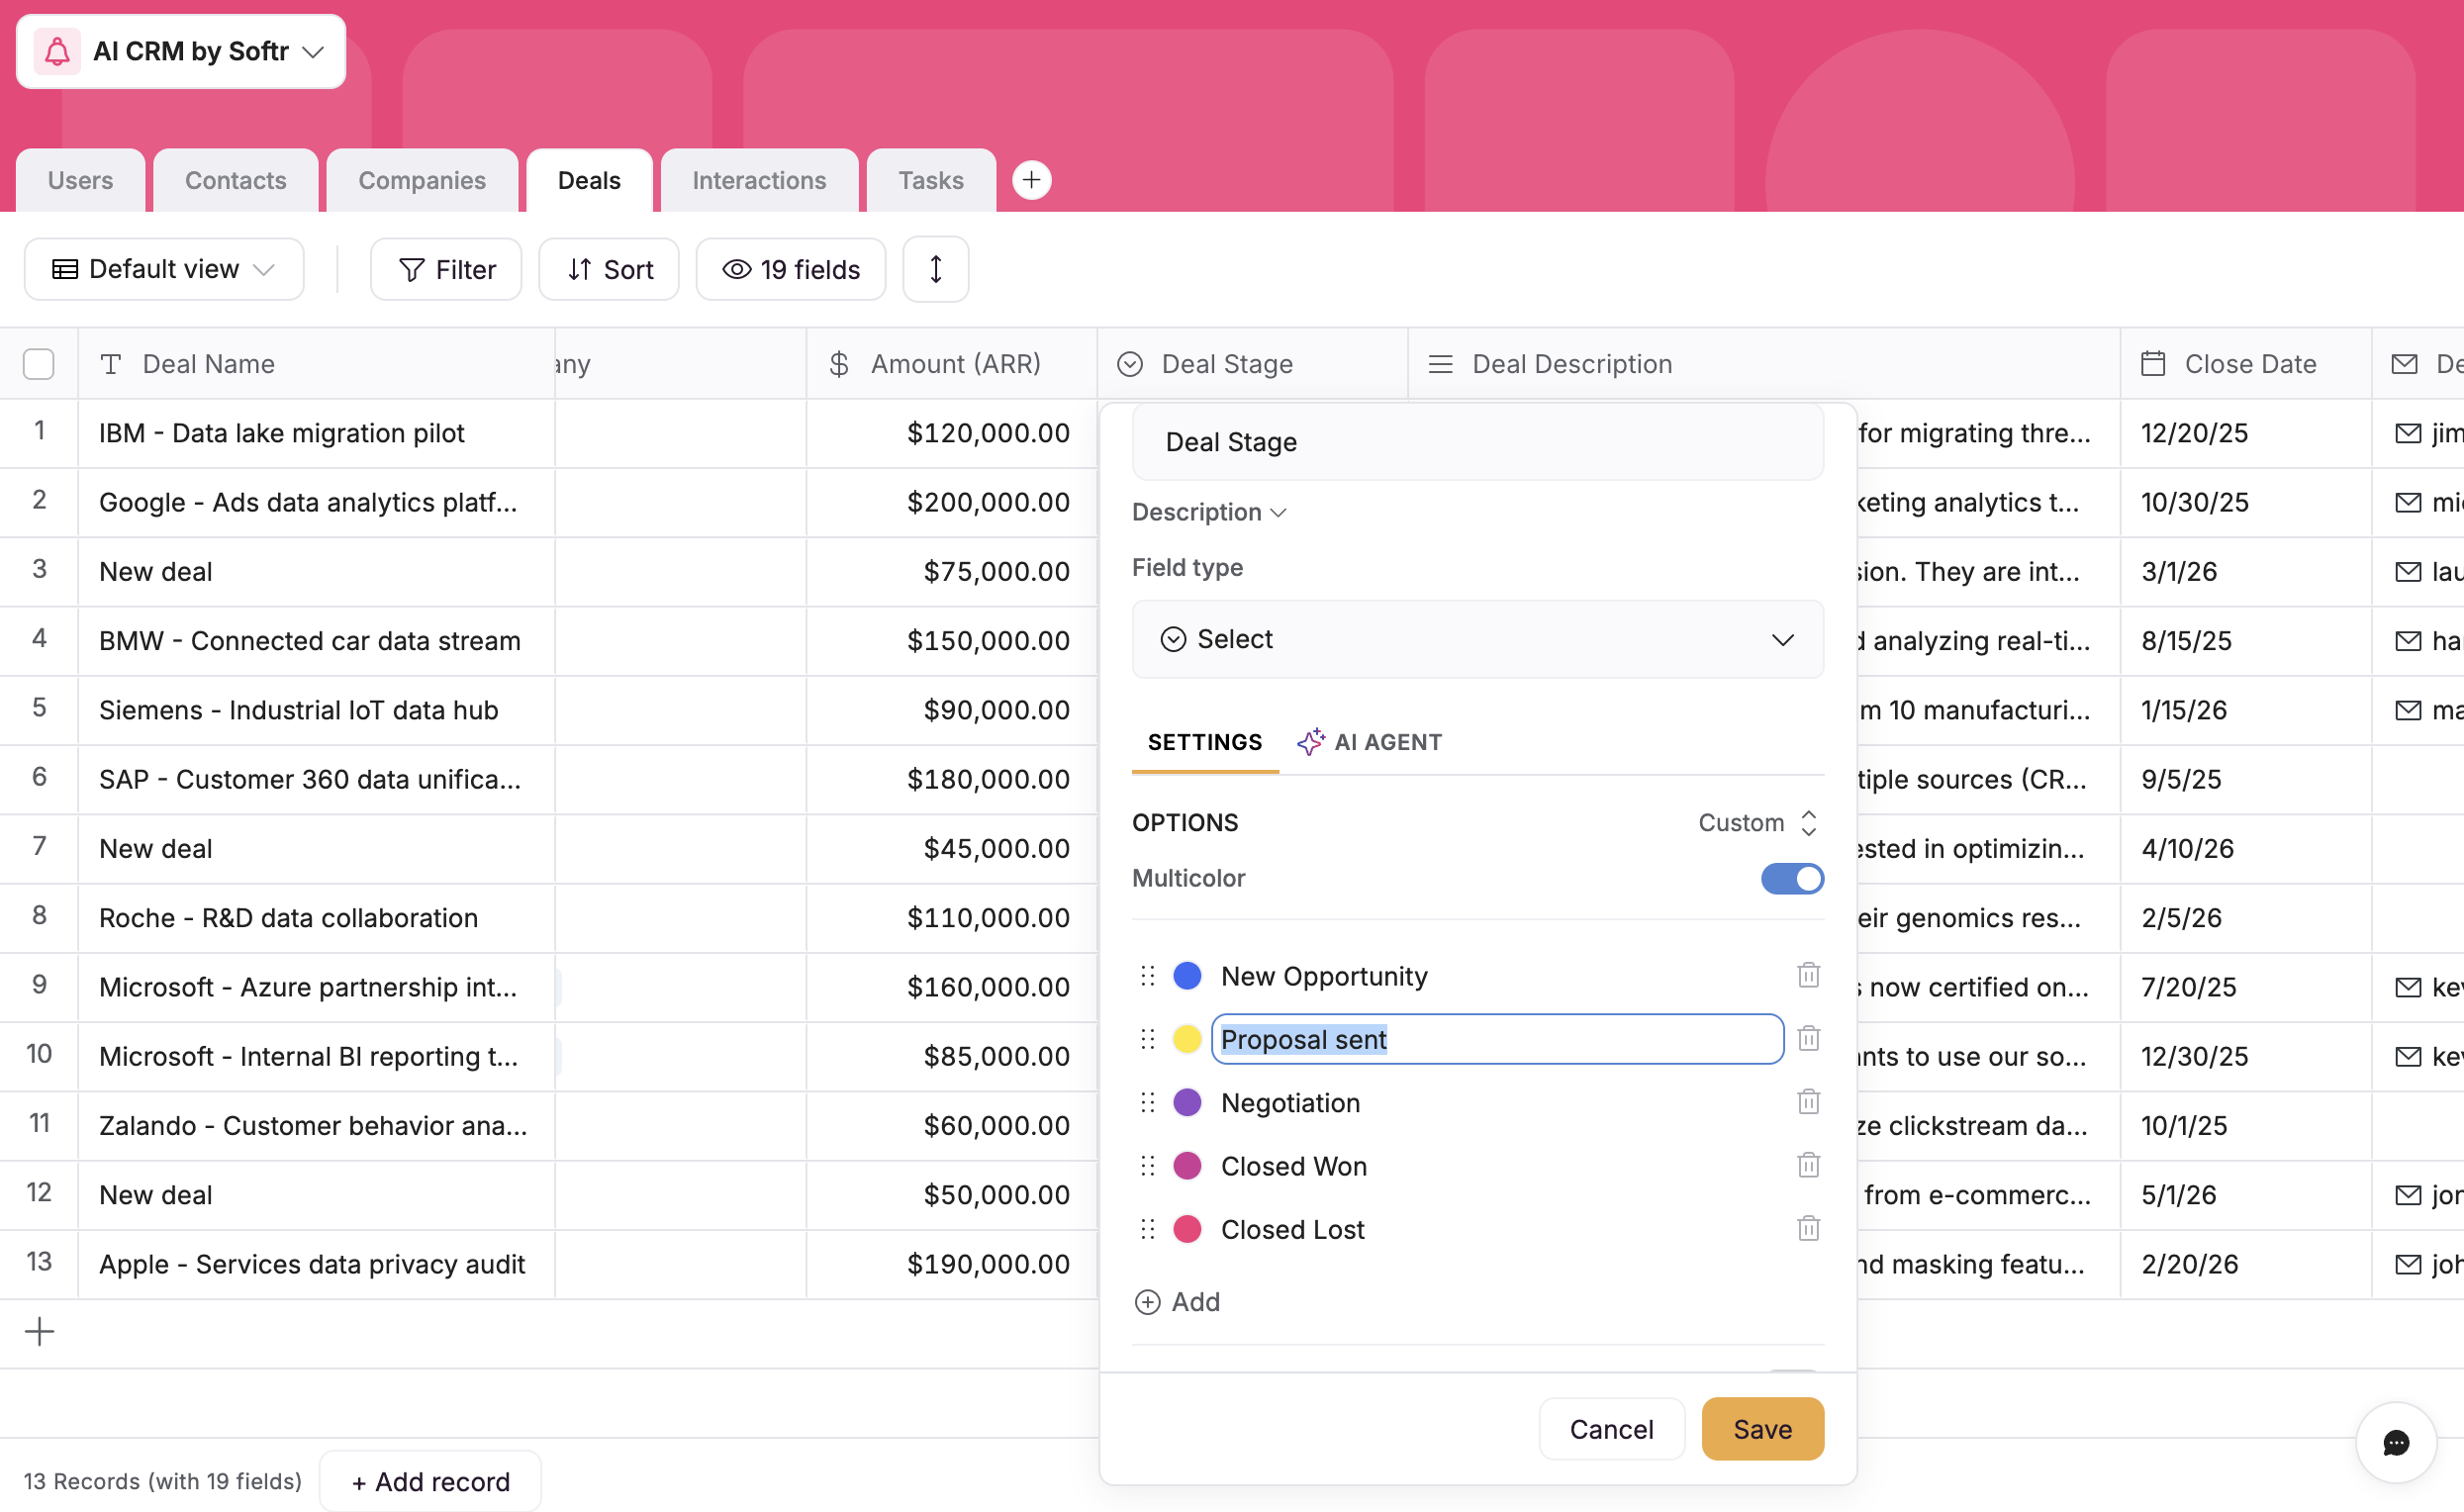Screen dimensions: 2464x1512
Task: Click the yellow color dot beside Proposal sent
Action: click(1186, 1039)
